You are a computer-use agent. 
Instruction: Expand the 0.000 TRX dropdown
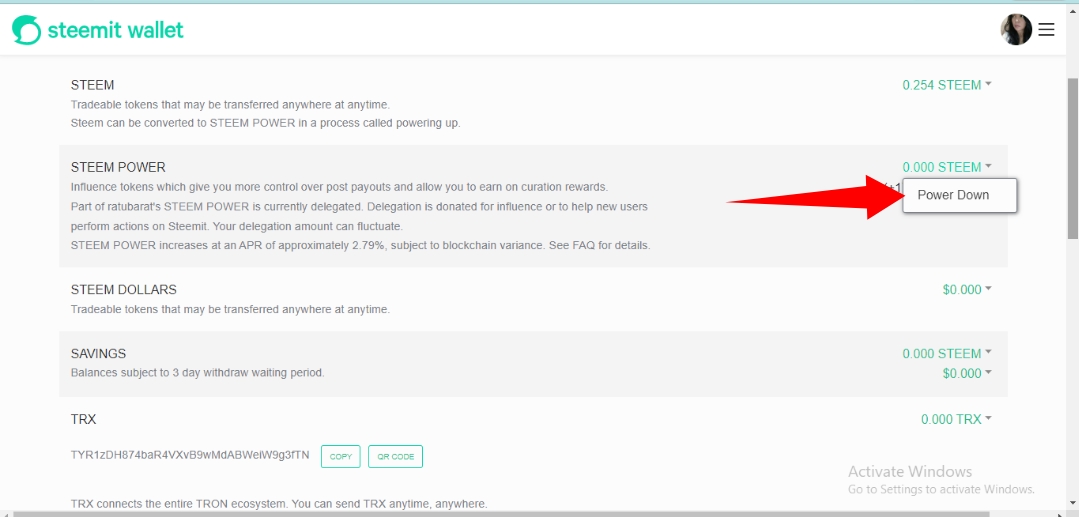(957, 419)
